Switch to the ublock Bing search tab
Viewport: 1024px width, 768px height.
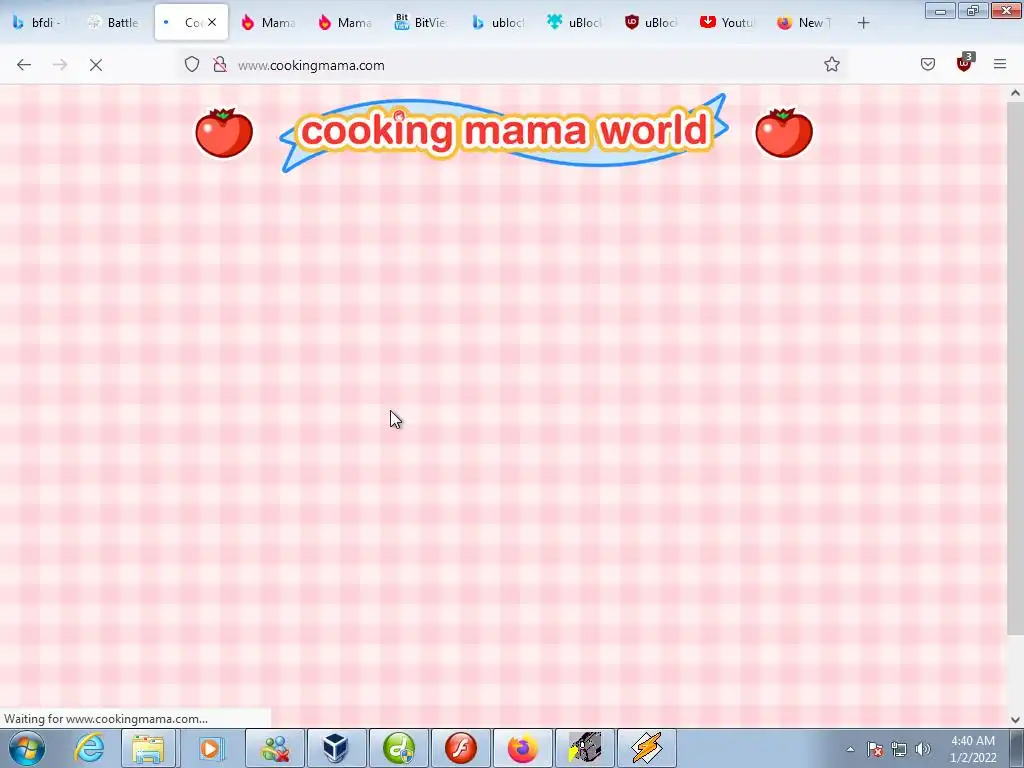pyautogui.click(x=499, y=23)
